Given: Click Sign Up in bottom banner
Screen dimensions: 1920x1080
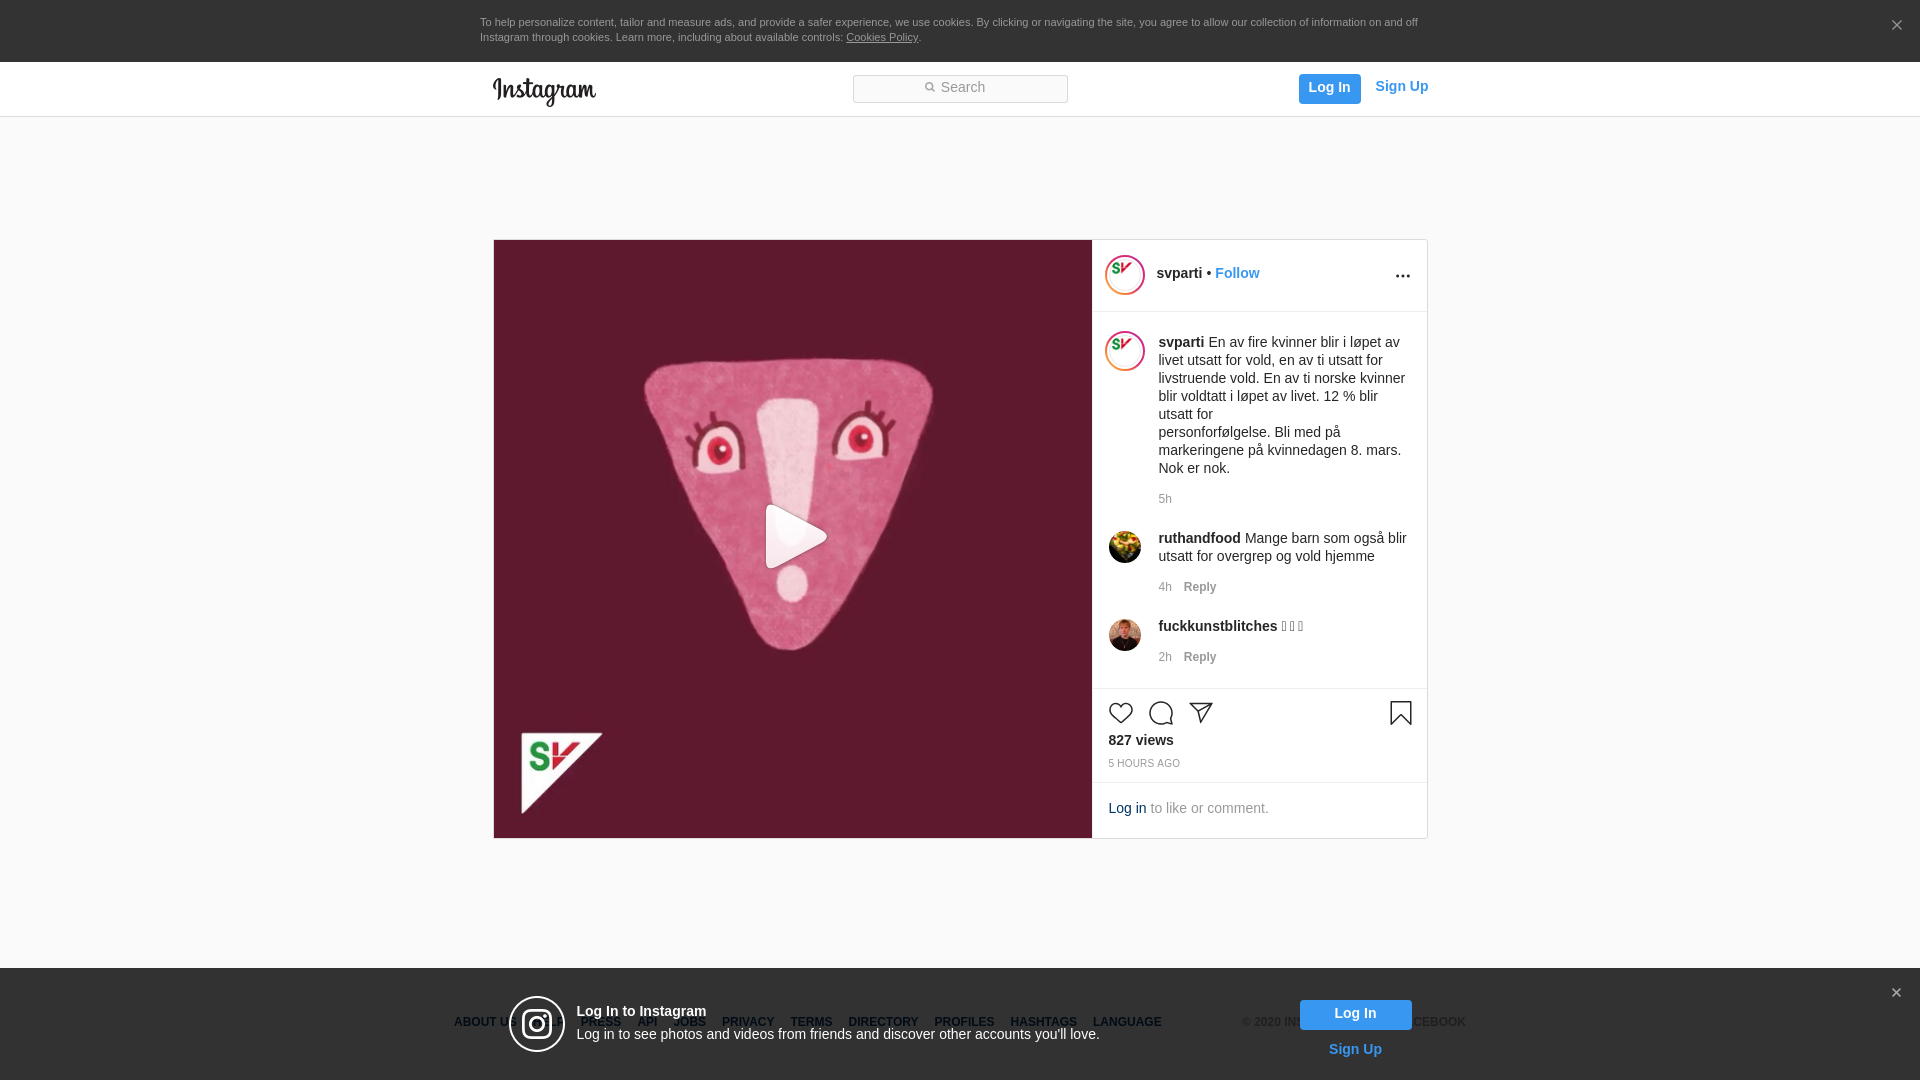Looking at the screenshot, I should coord(1355,1049).
